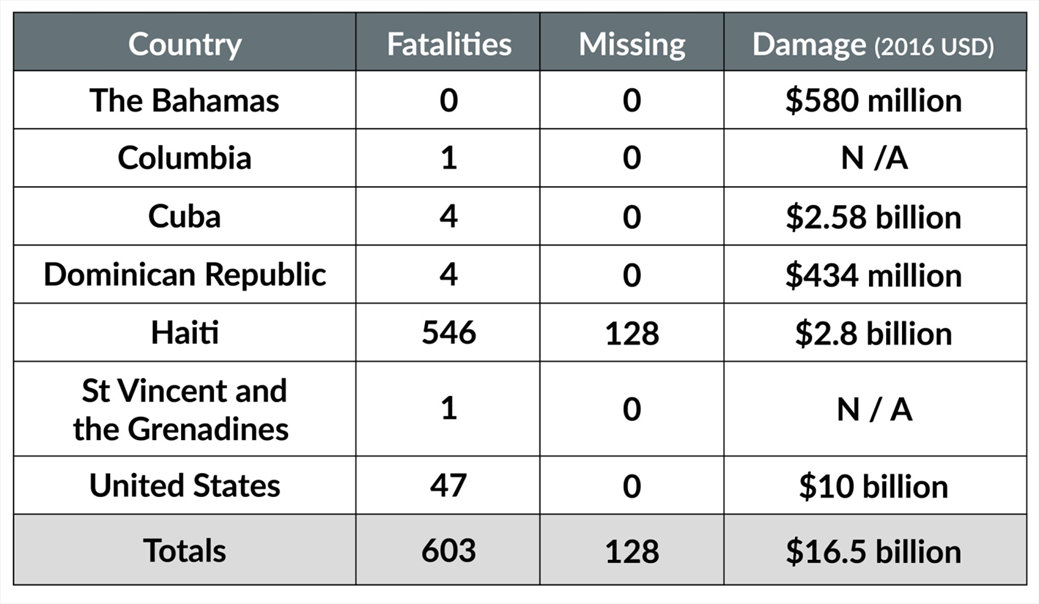Click the $434 million damage value
This screenshot has width=1039, height=604.
pyautogui.click(x=873, y=274)
